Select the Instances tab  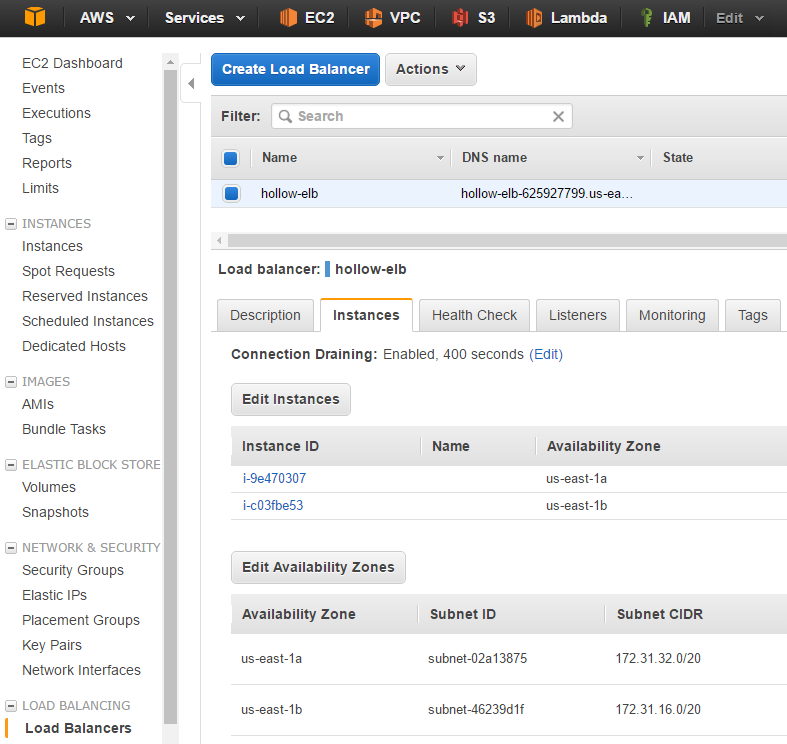click(366, 315)
